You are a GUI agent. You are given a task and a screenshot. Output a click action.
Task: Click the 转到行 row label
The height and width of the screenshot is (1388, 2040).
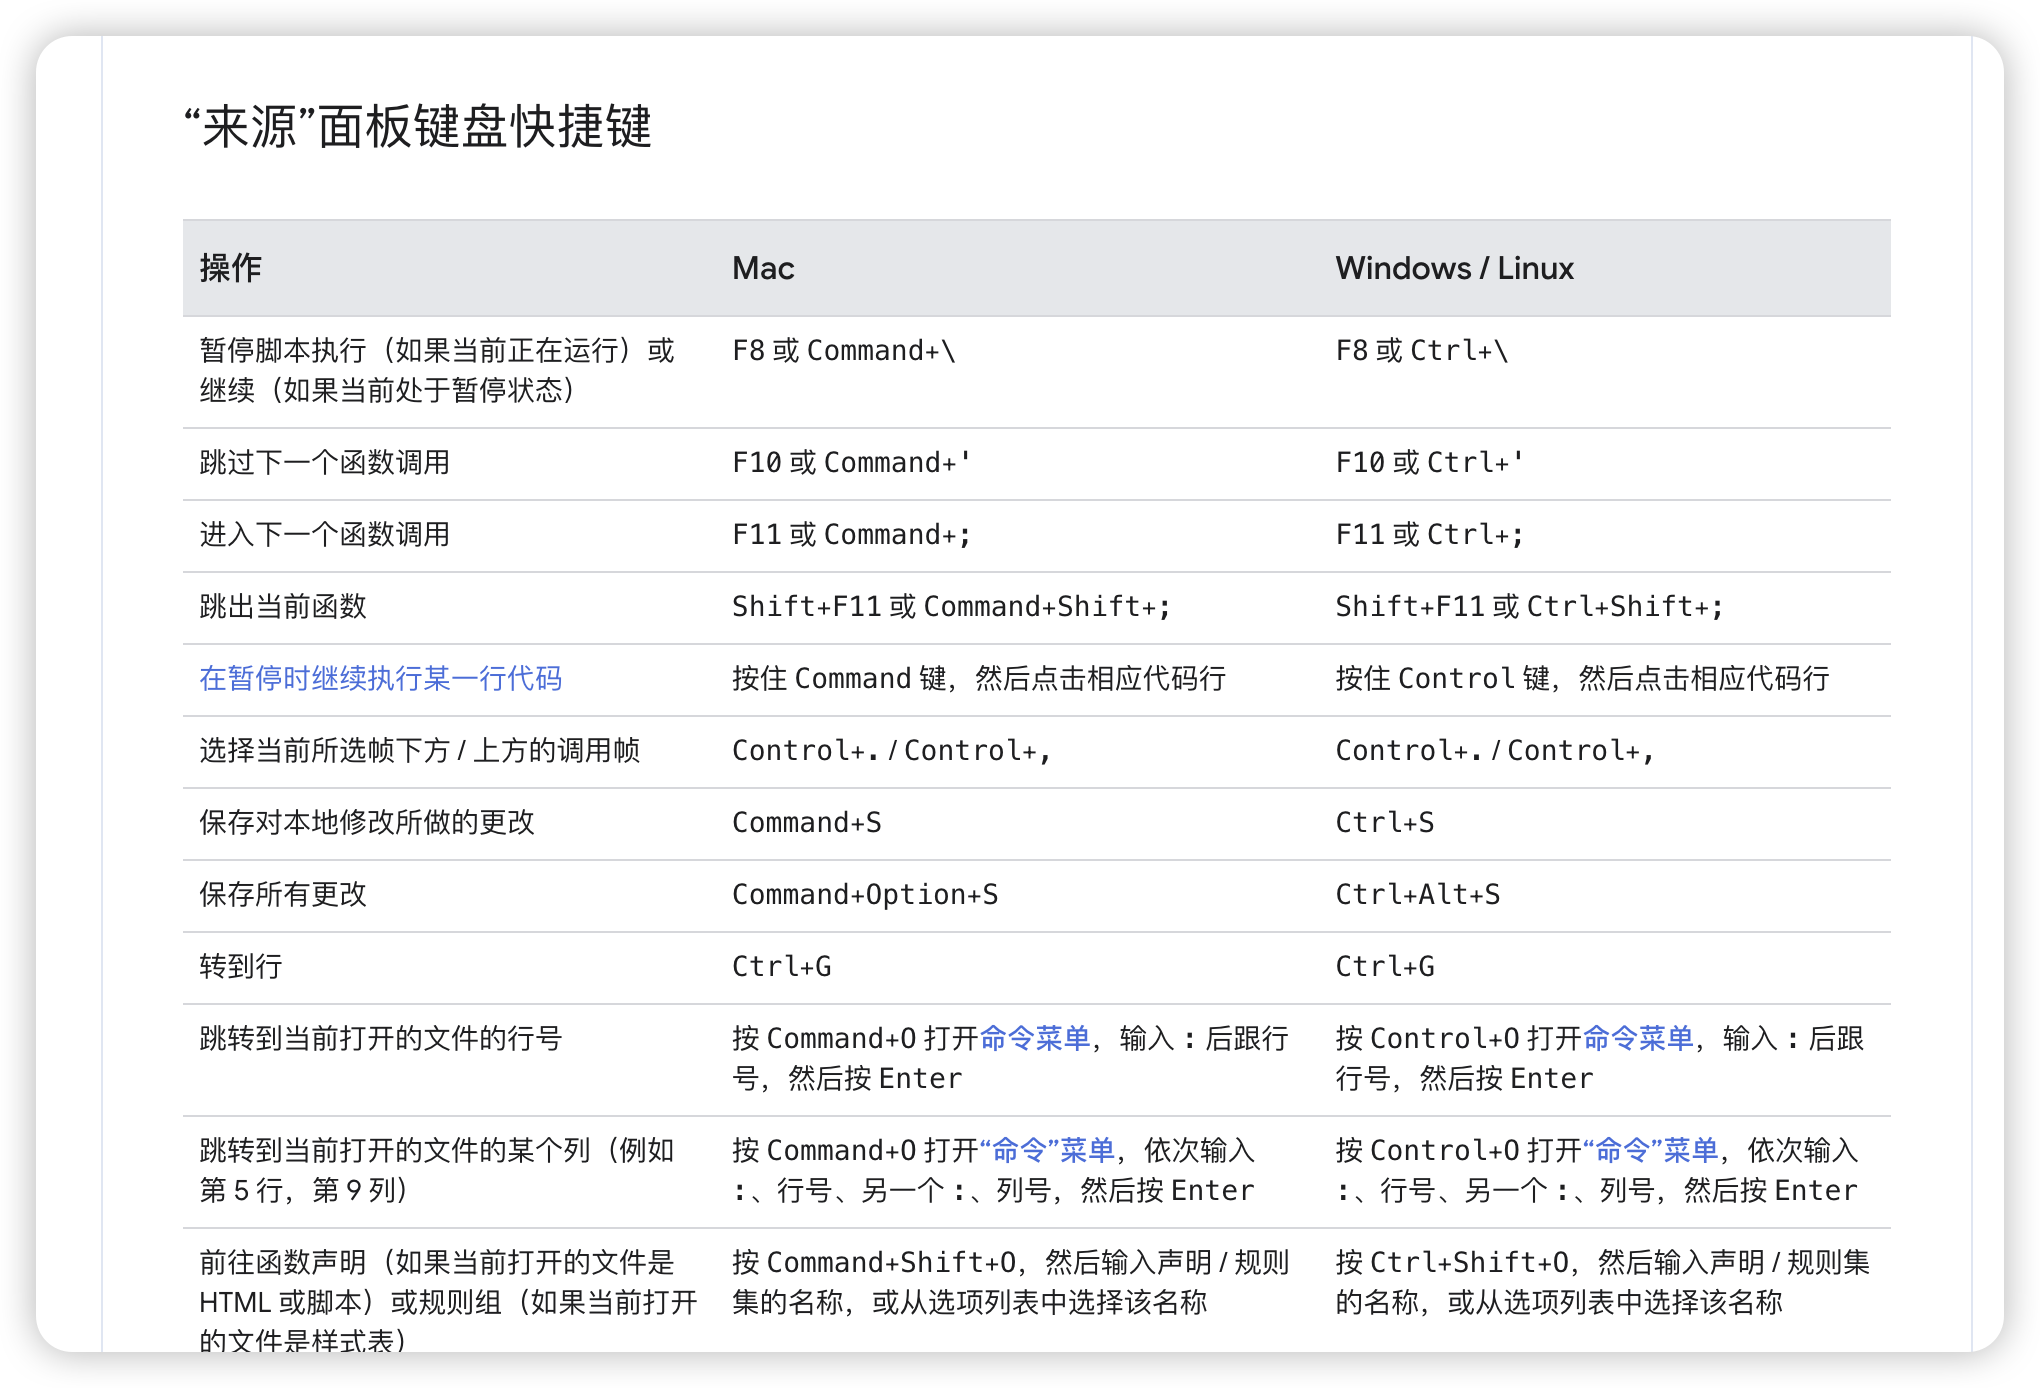pyautogui.click(x=241, y=967)
